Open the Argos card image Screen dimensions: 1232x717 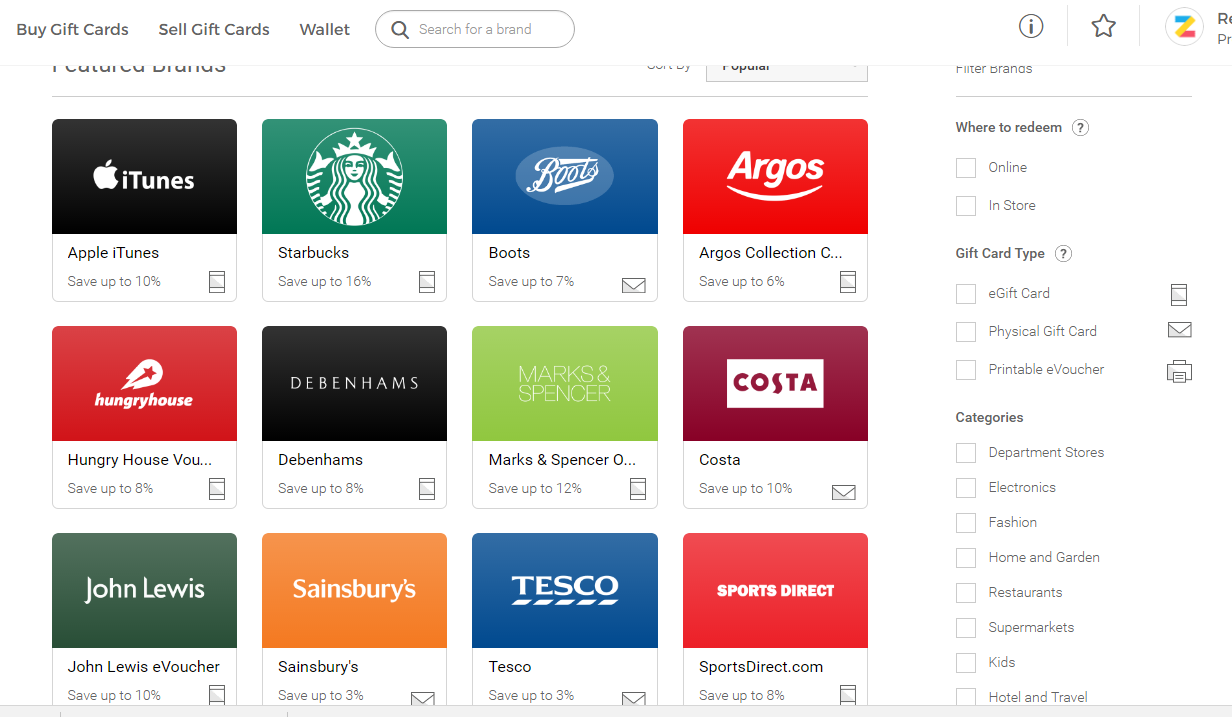tap(775, 177)
